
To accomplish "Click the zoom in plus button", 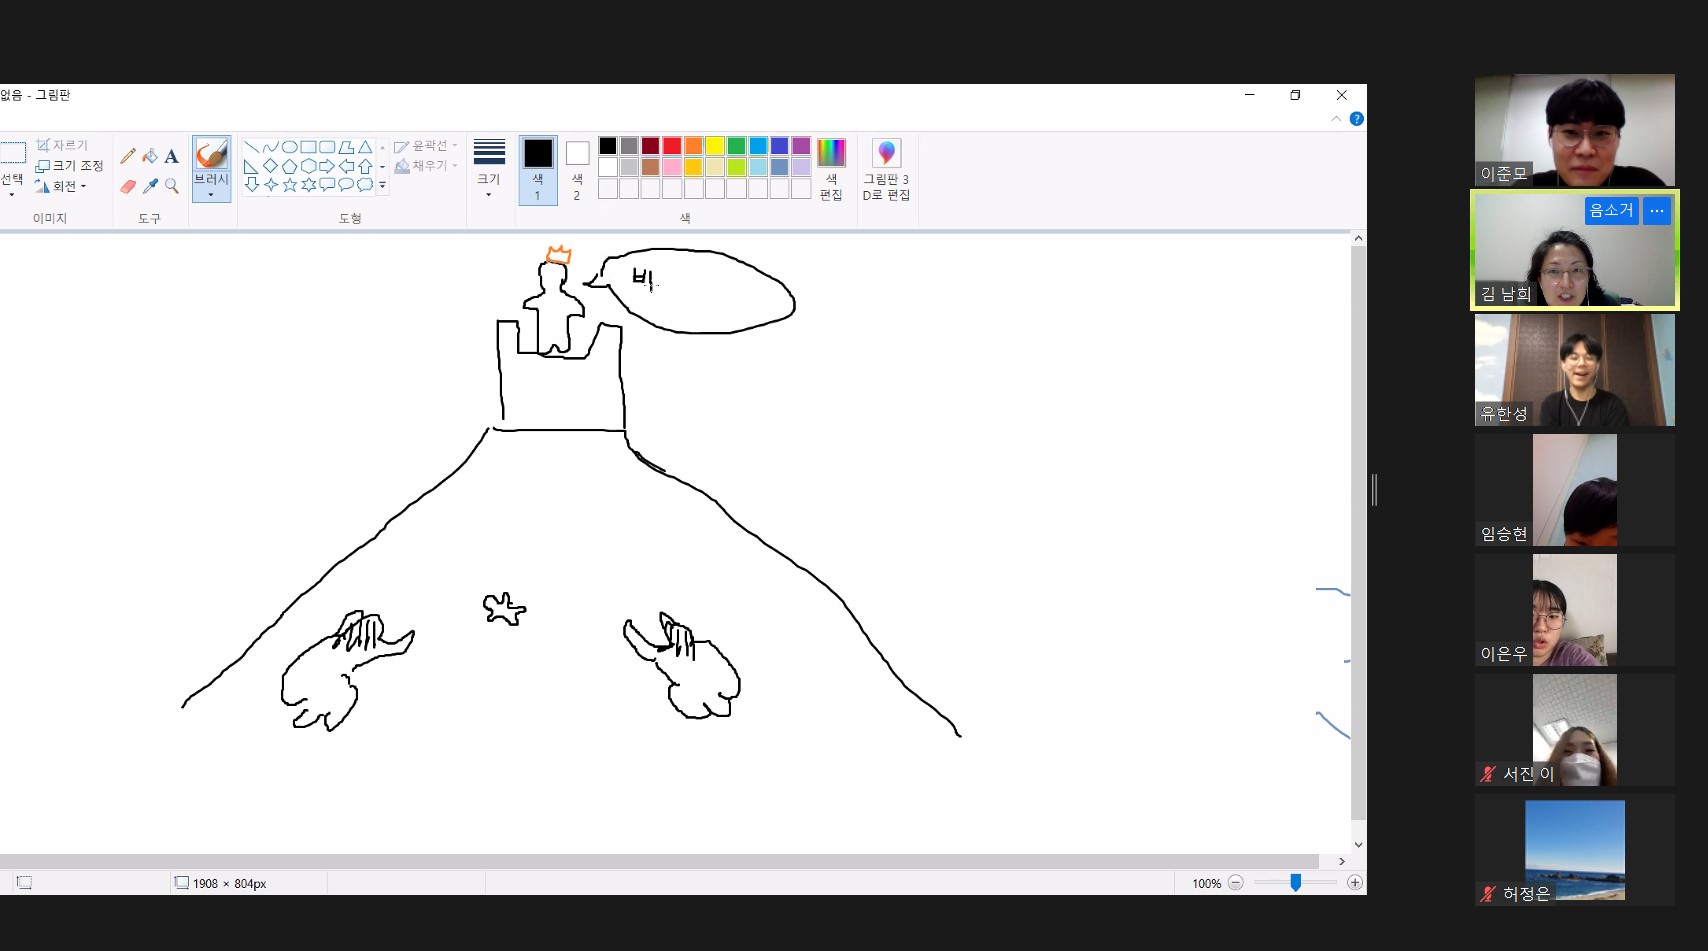I will pos(1354,883).
